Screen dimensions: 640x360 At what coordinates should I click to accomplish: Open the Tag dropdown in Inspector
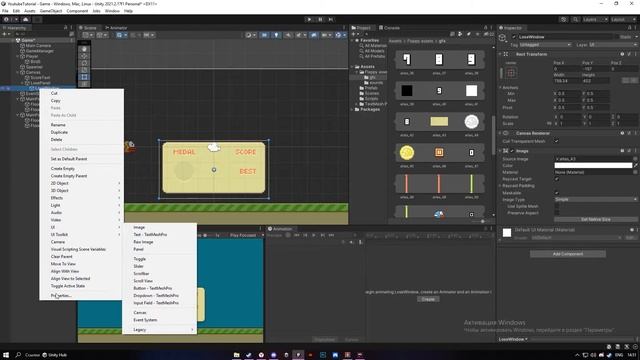point(545,44)
